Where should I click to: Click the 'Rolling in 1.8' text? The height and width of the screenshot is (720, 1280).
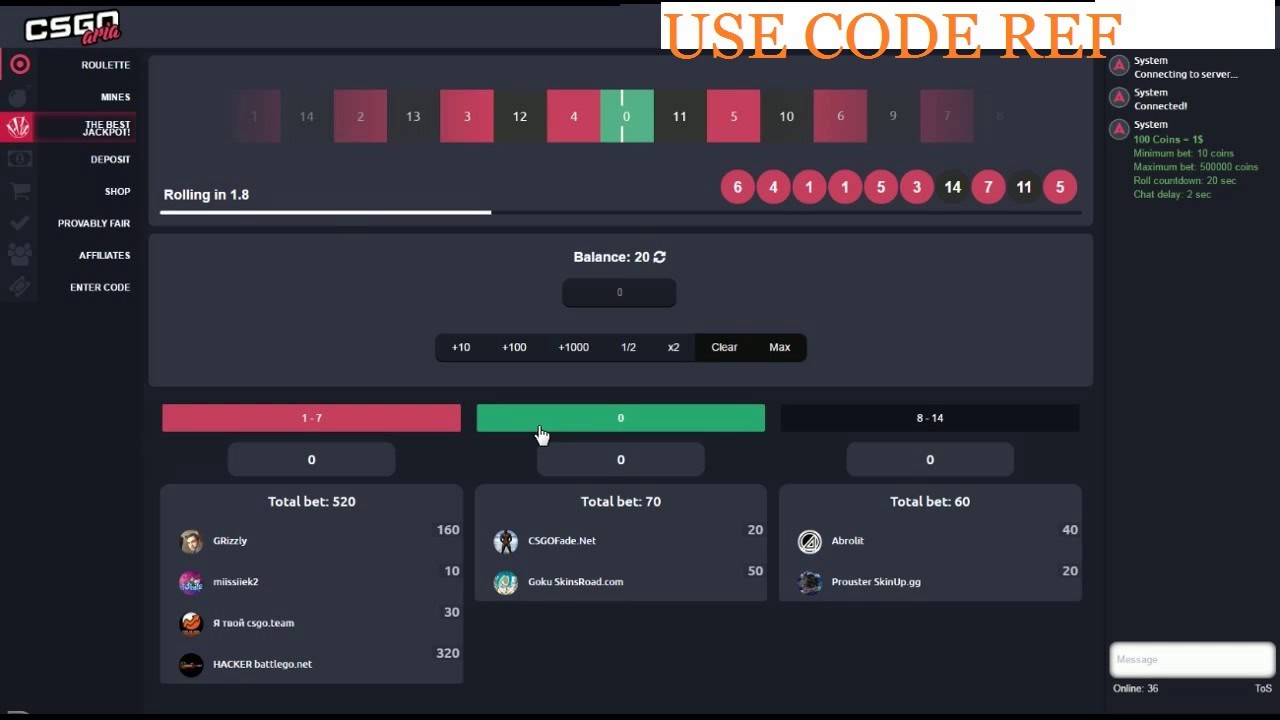206,195
